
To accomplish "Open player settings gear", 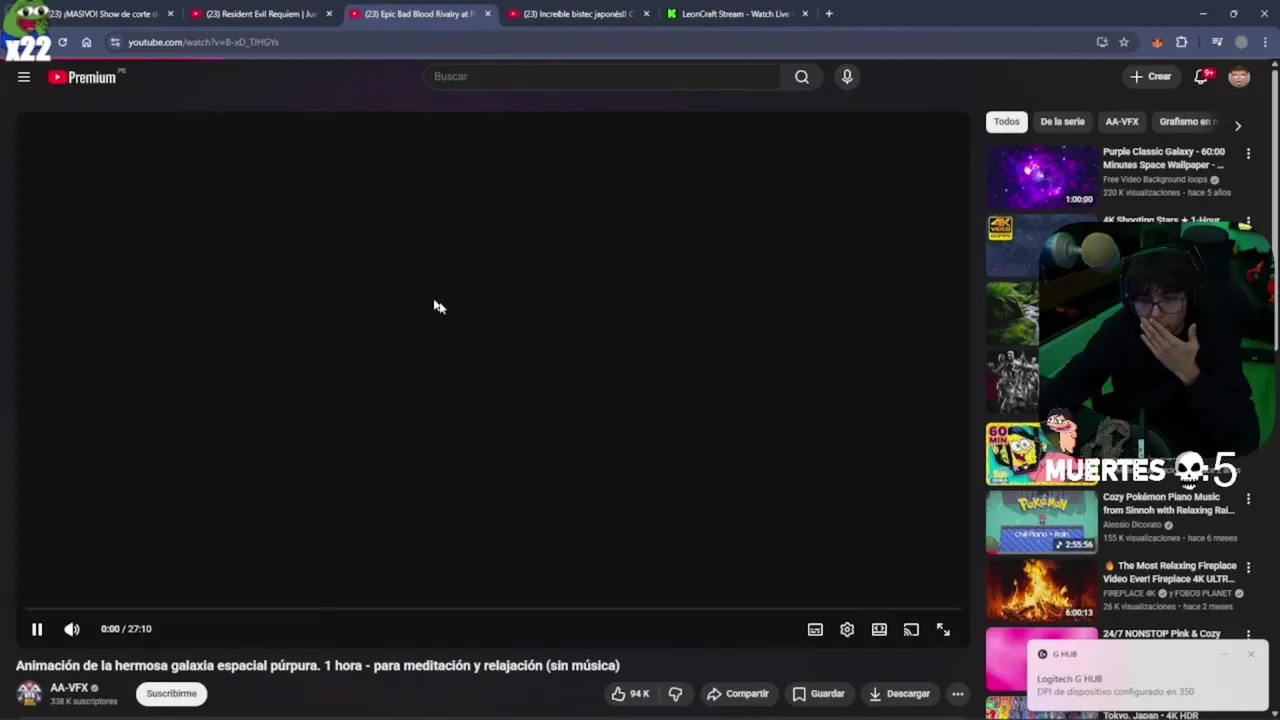I will click(x=847, y=629).
